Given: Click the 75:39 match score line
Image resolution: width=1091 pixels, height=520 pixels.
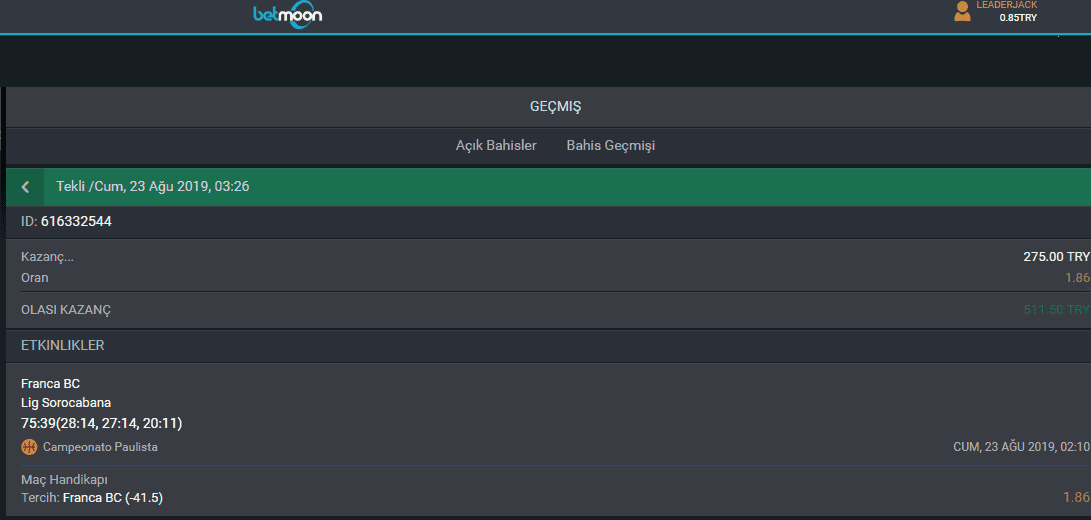Looking at the screenshot, I should point(102,423).
